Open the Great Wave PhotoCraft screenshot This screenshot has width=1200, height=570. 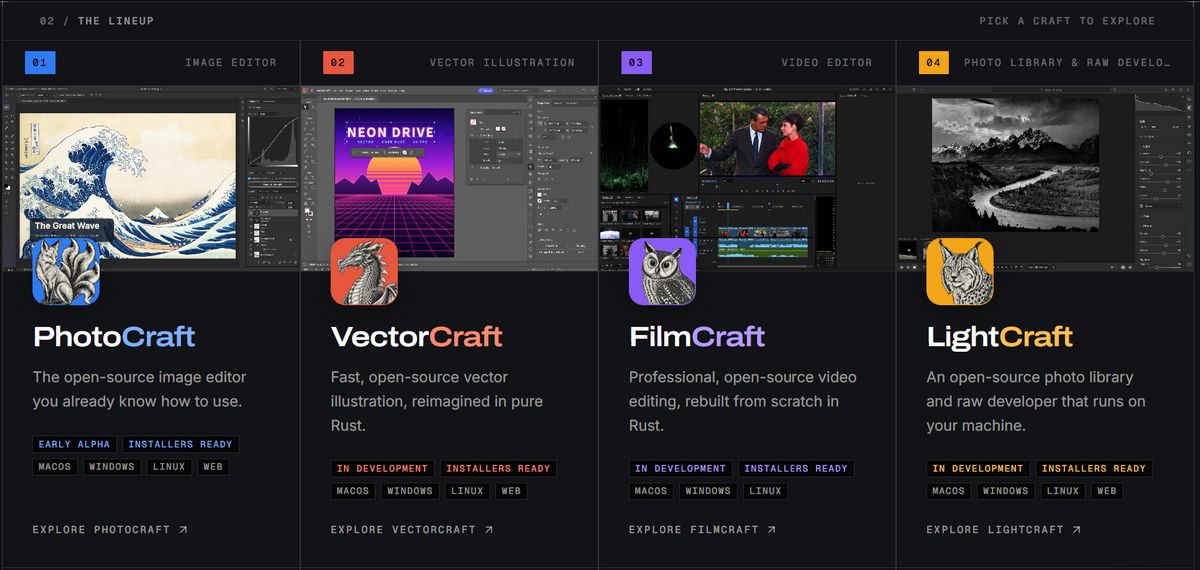pyautogui.click(x=150, y=177)
